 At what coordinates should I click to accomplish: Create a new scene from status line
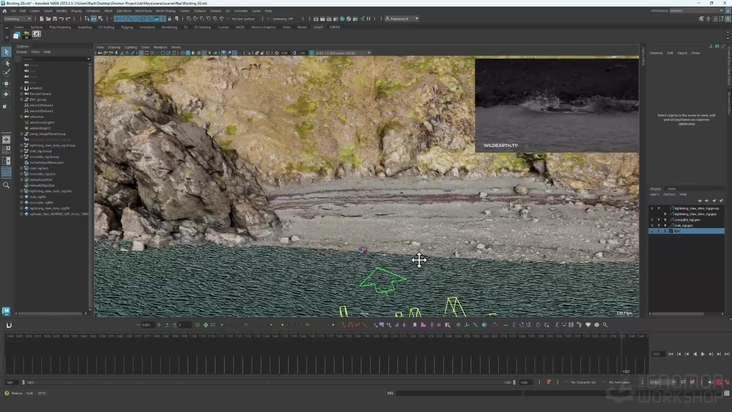42,19
